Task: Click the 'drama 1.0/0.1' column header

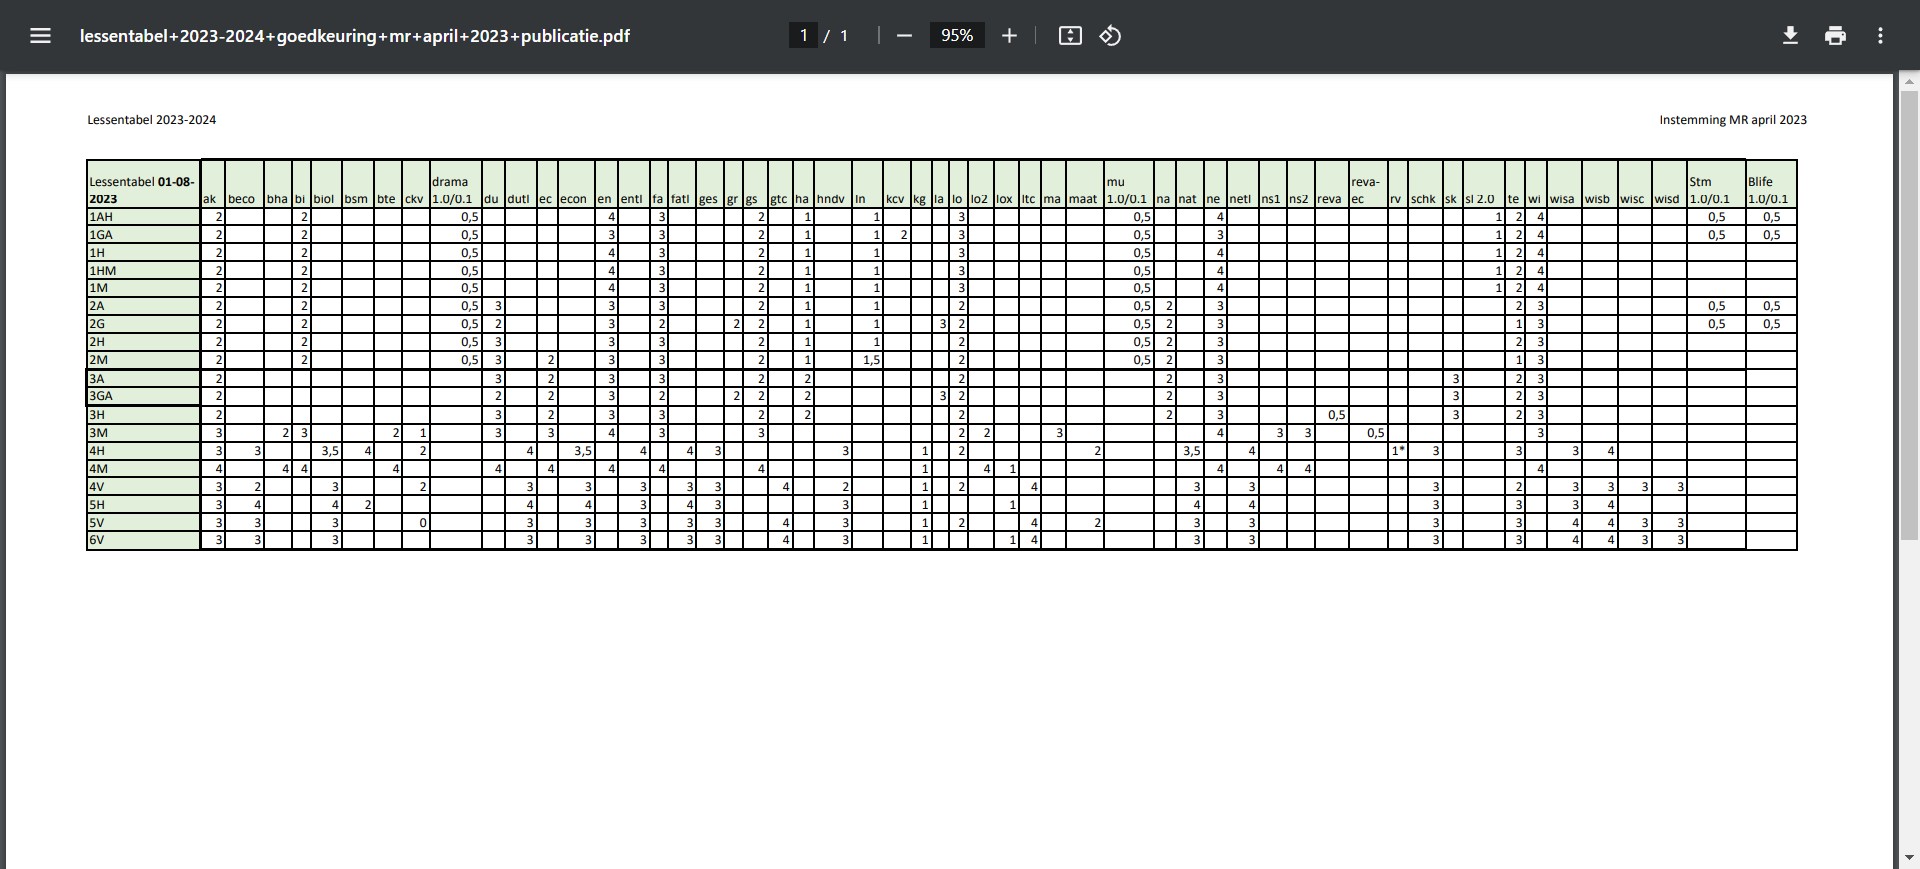Action: [456, 184]
